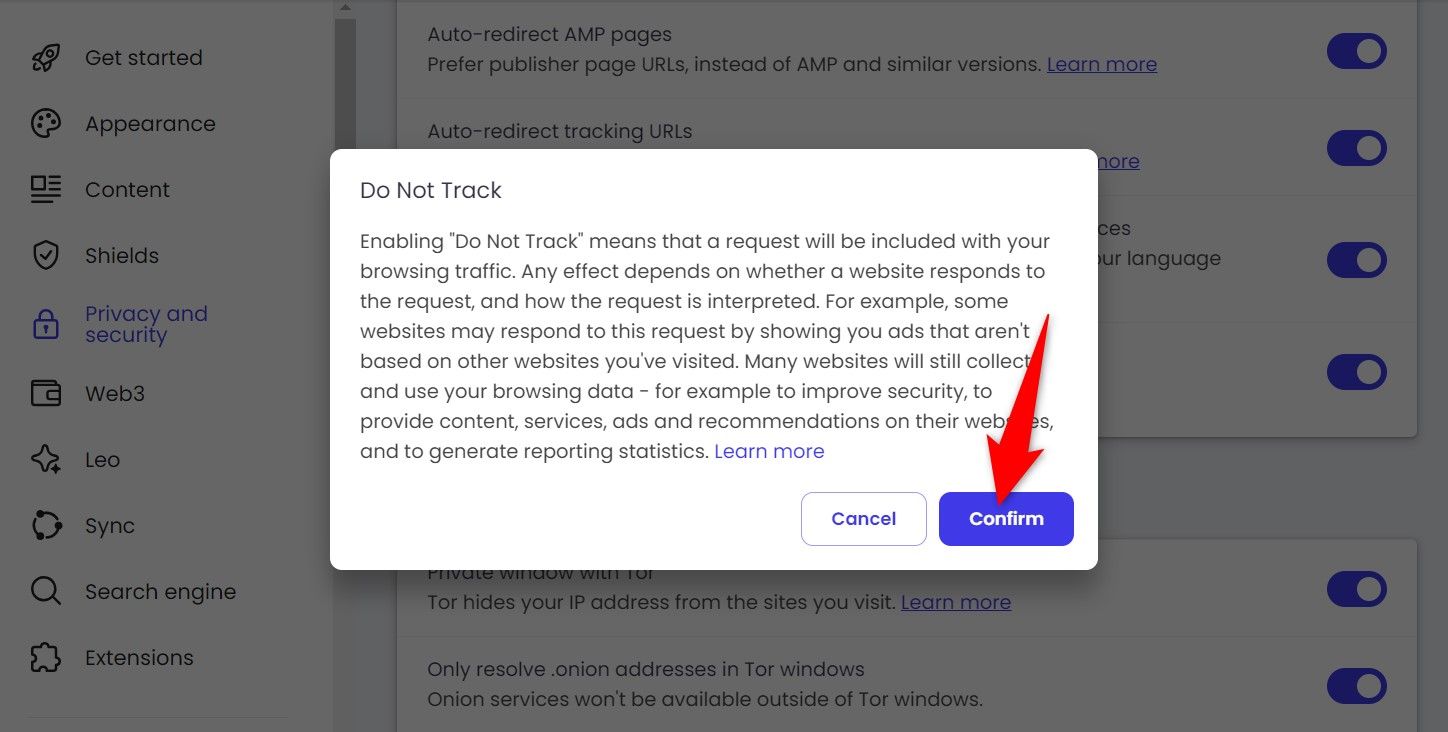The height and width of the screenshot is (732, 1448).
Task: Disable Private window with Tor
Action: click(x=1357, y=589)
